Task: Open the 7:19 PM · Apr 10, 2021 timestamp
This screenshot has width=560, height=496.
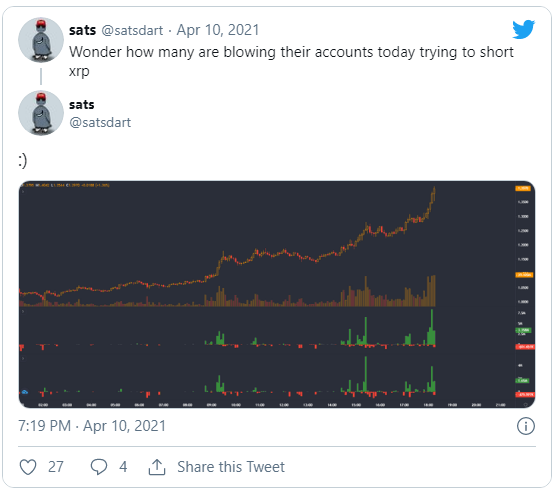Action: tap(92, 426)
